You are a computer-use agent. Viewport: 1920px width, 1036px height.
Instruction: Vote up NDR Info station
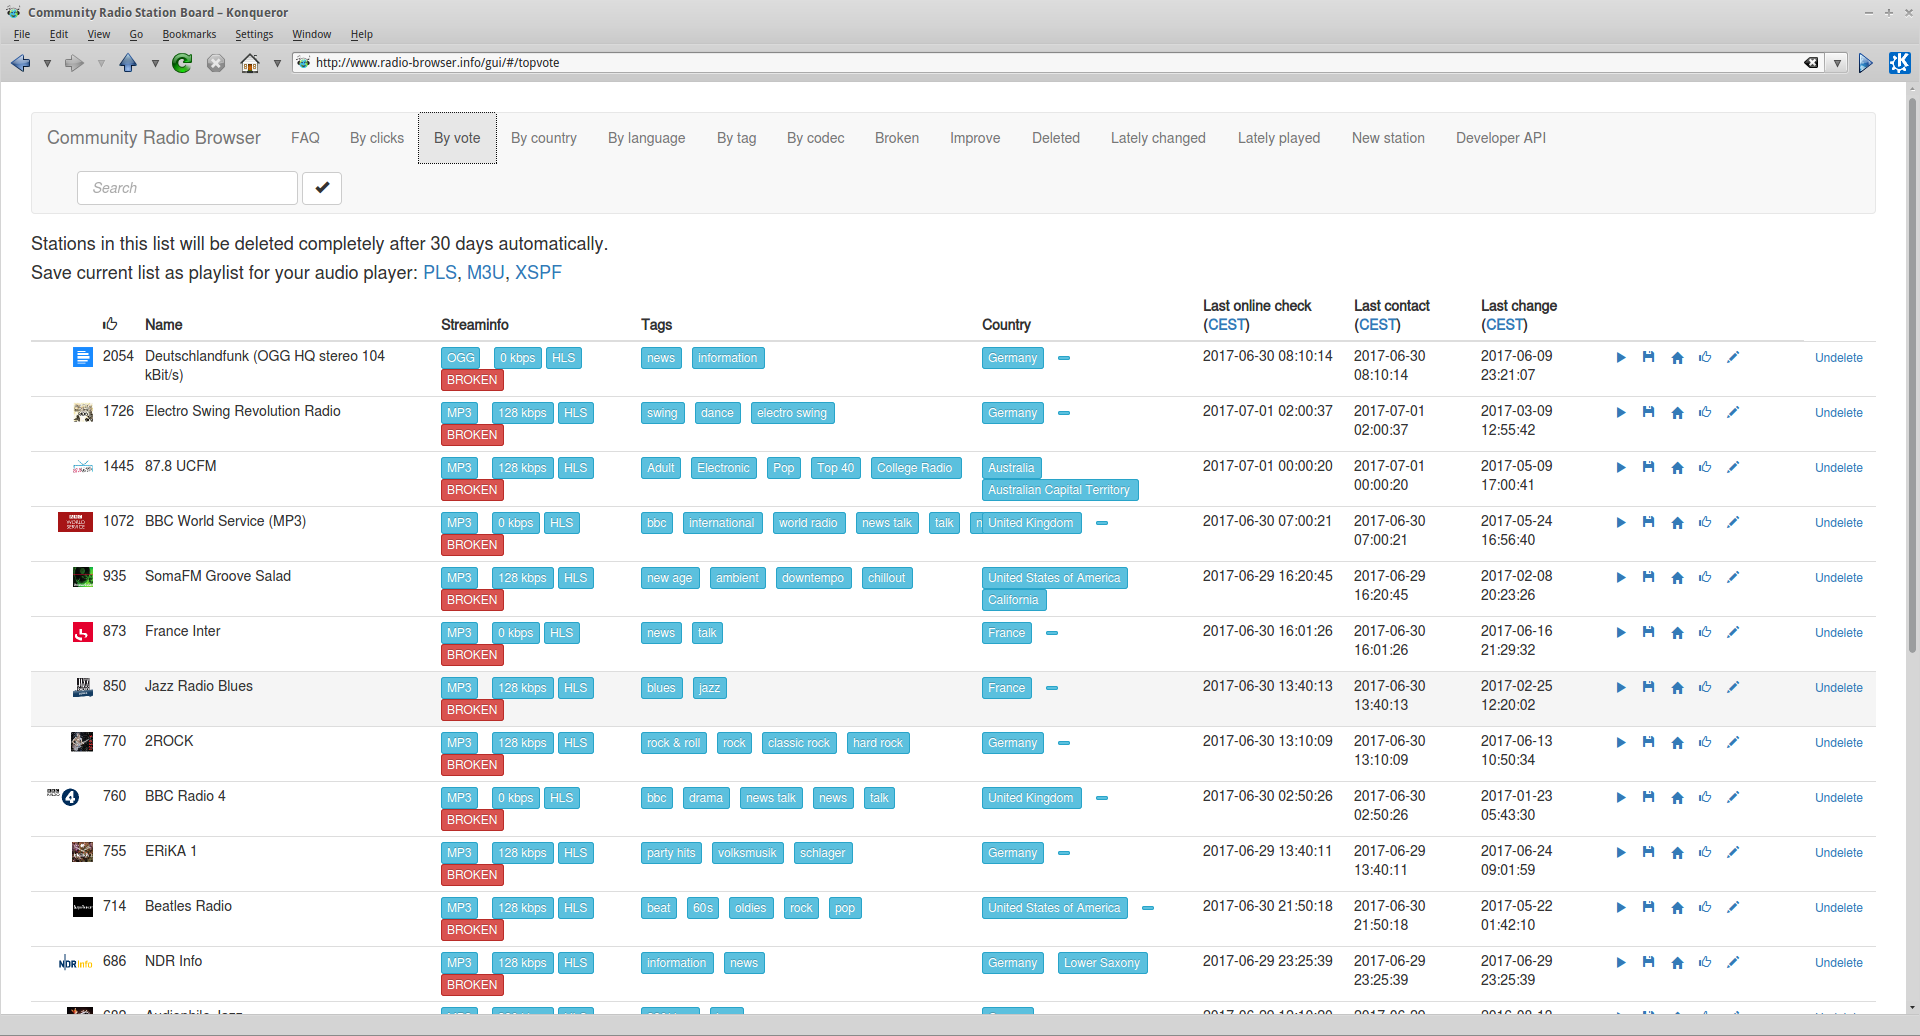1705,962
